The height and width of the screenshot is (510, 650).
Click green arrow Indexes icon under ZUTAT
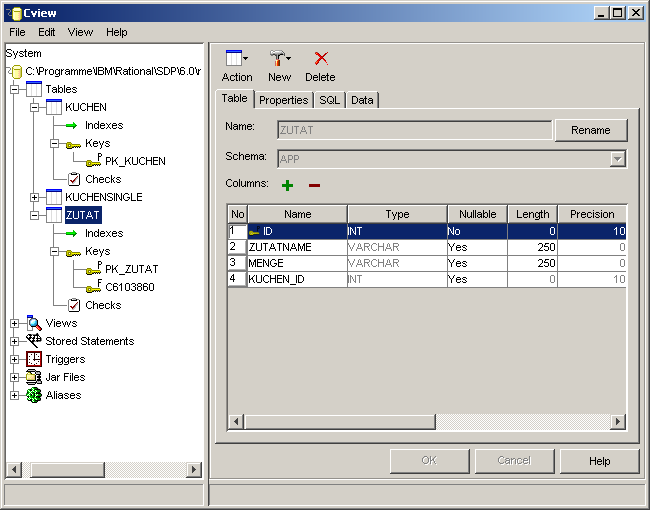pyautogui.click(x=71, y=233)
